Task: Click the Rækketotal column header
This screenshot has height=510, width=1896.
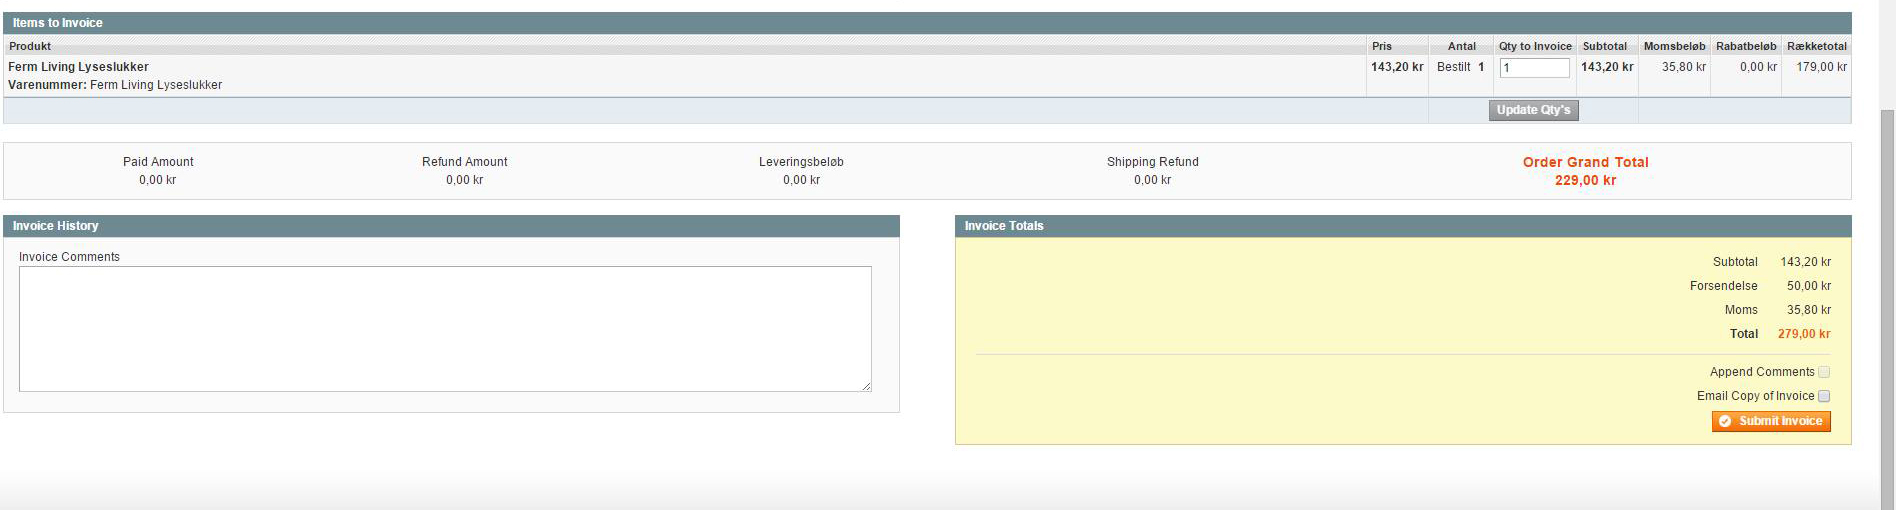Action: (x=1817, y=46)
